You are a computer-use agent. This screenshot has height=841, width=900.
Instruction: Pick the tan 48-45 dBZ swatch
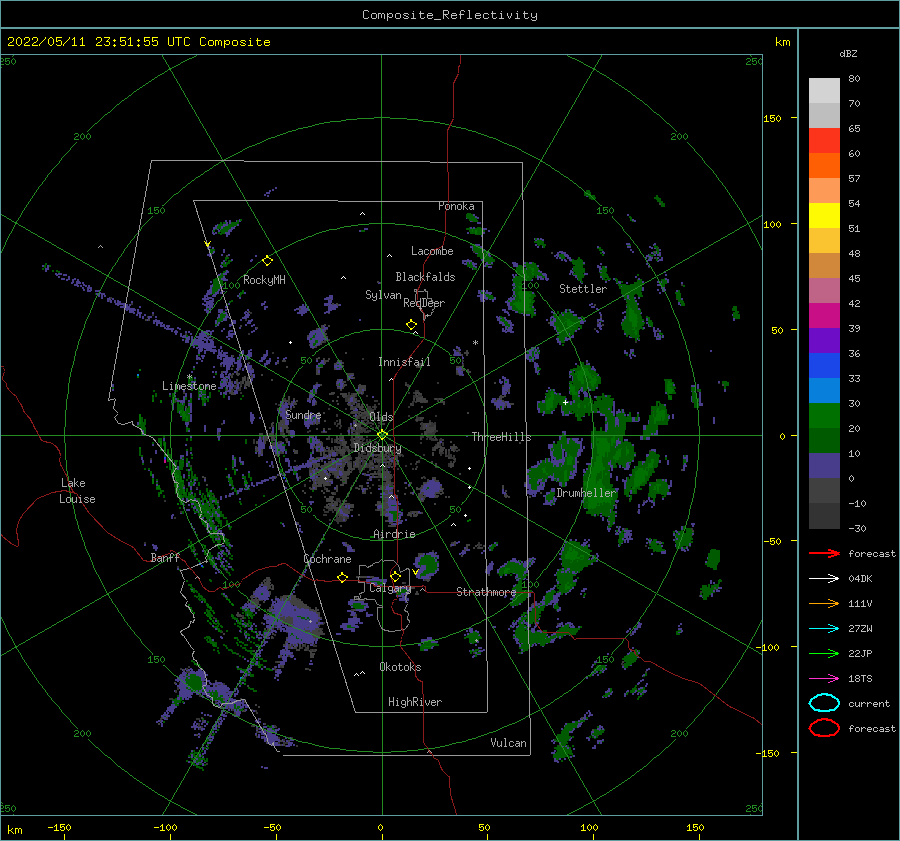(x=824, y=265)
